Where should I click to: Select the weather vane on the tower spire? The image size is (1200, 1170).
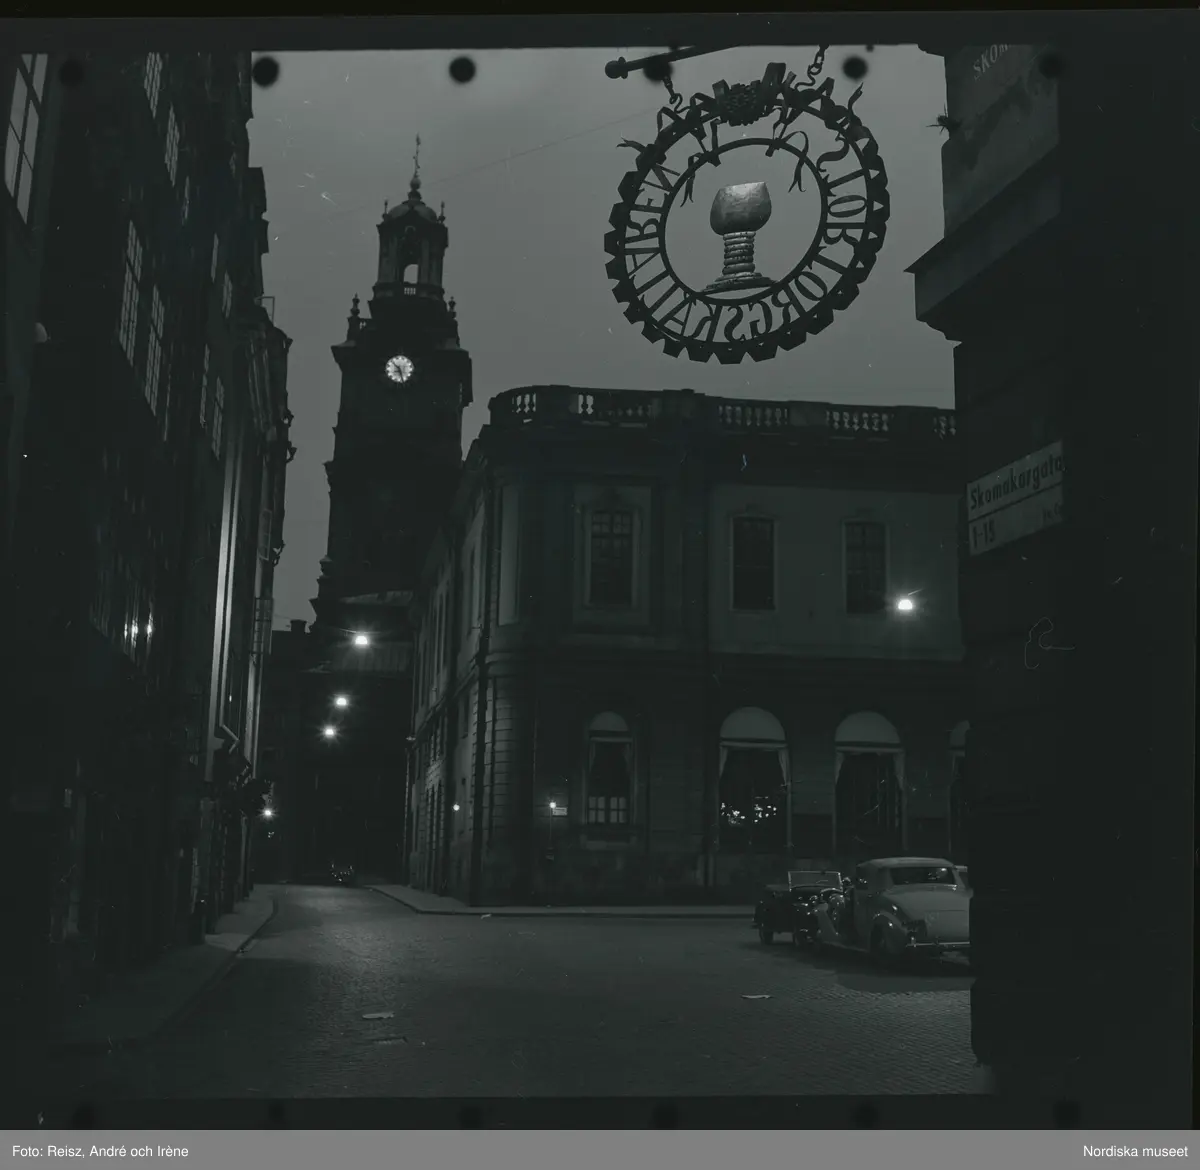coord(417,153)
